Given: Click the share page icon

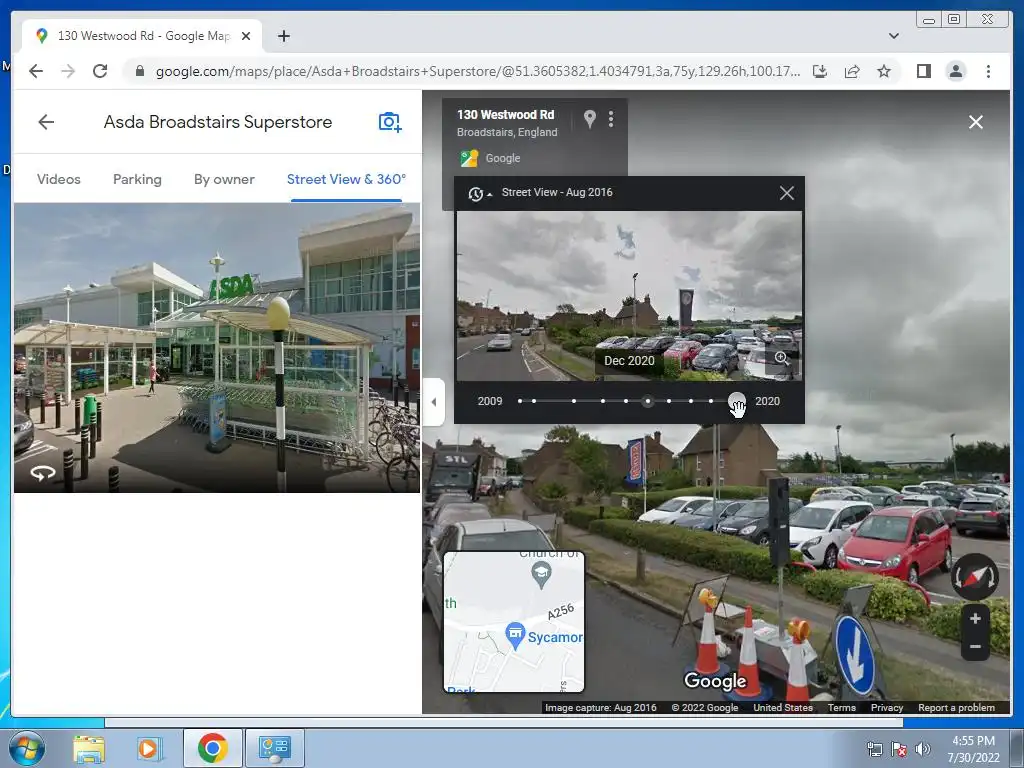Looking at the screenshot, I should [852, 71].
